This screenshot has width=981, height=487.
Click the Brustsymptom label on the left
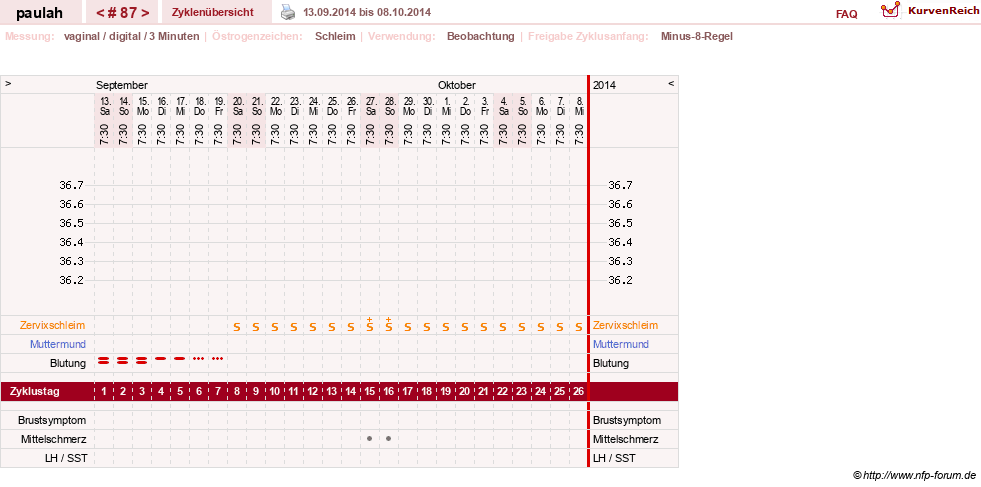52,420
